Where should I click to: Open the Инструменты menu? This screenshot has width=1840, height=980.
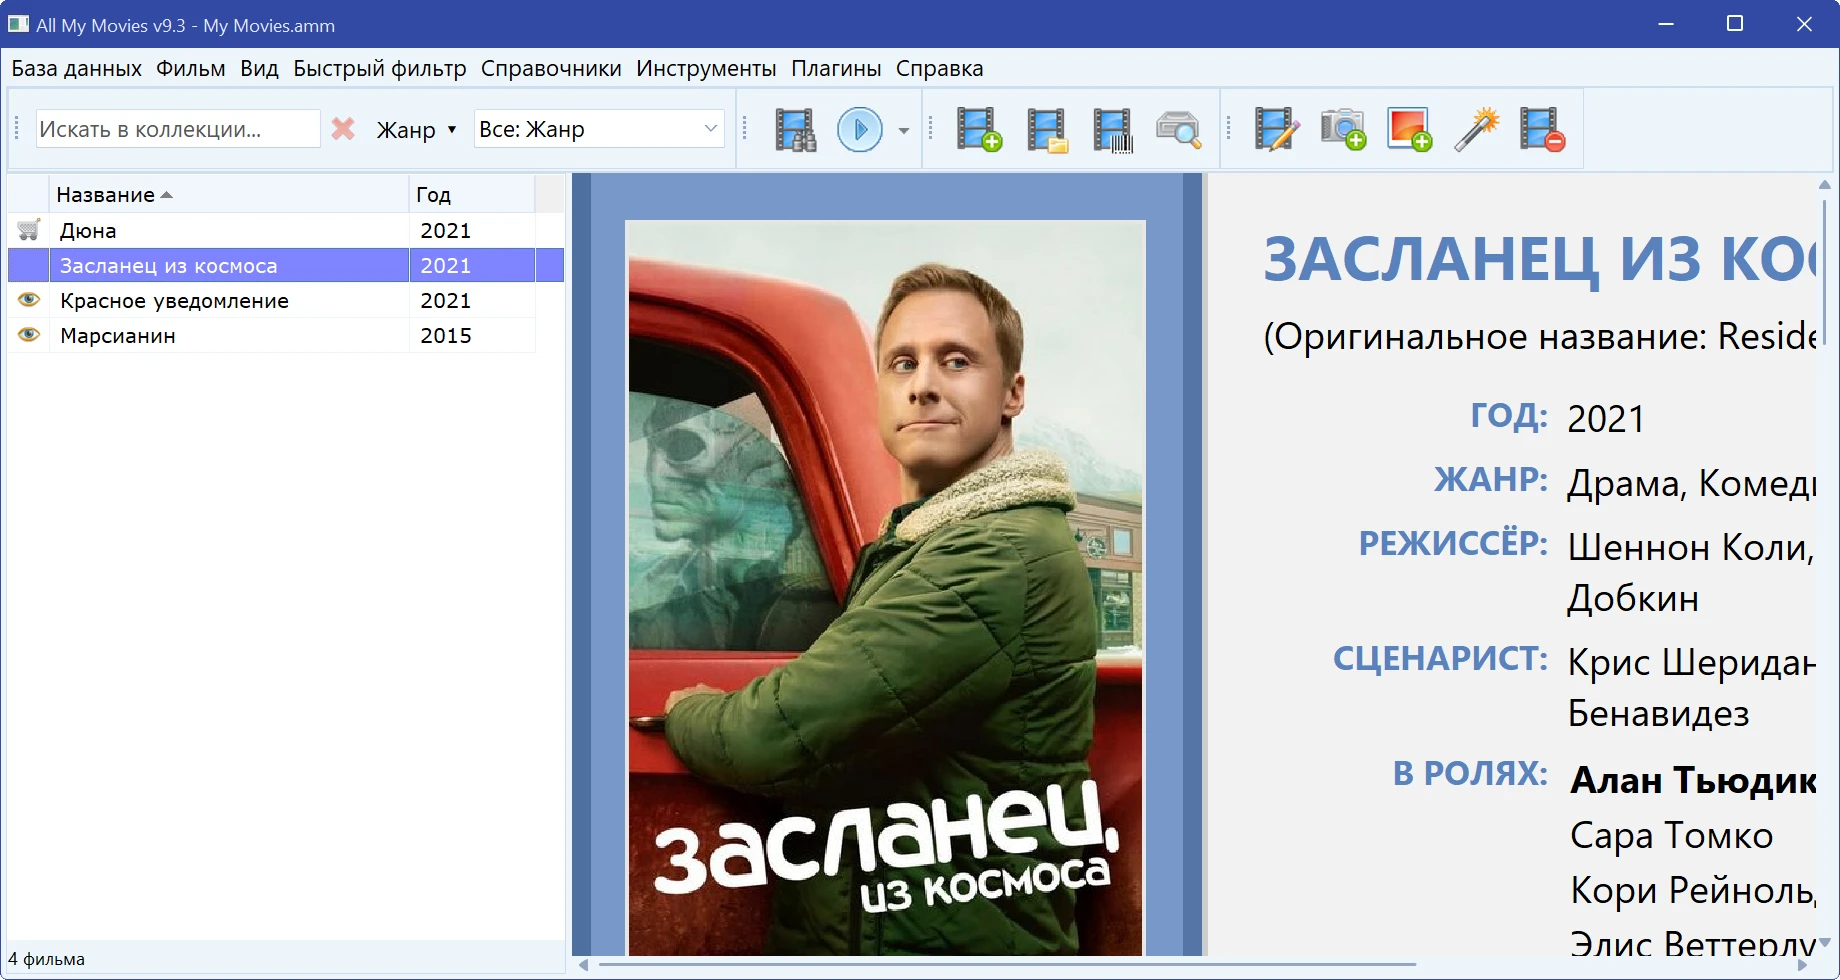[706, 69]
